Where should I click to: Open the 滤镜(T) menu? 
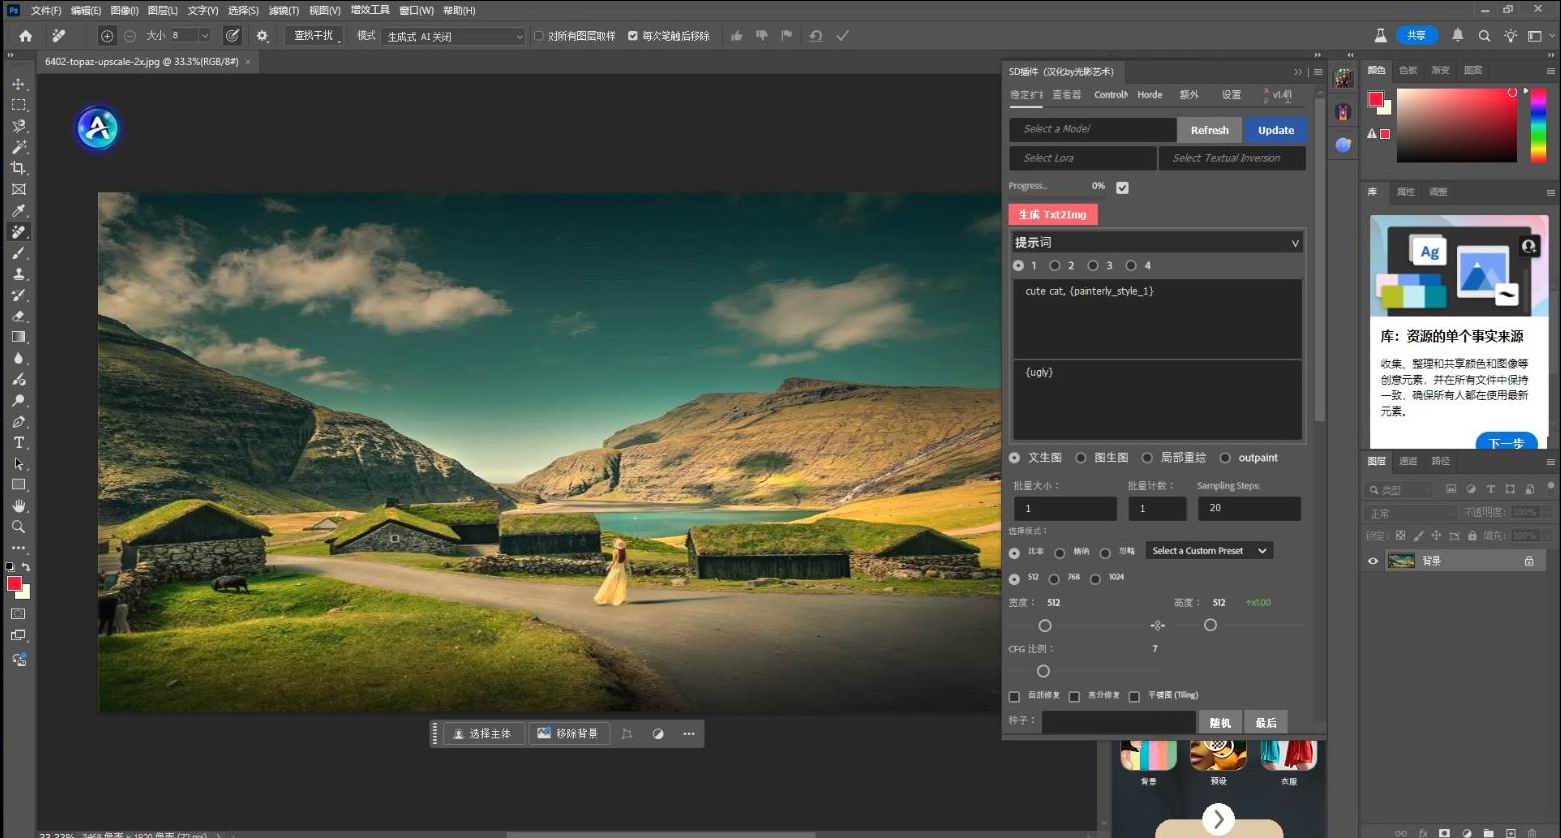coord(284,10)
